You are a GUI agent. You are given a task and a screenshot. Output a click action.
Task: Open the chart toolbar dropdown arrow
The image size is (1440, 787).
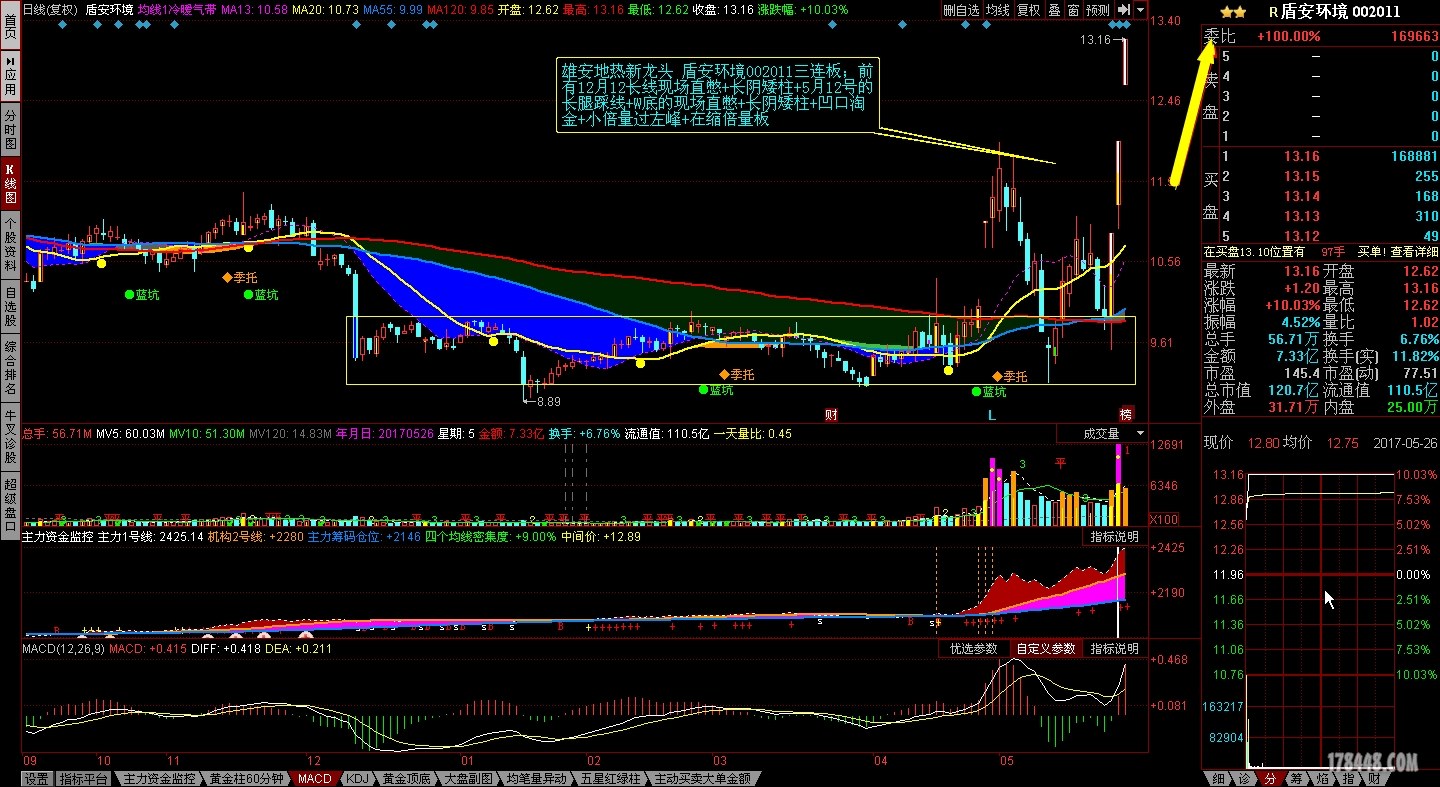pyautogui.click(x=1140, y=10)
